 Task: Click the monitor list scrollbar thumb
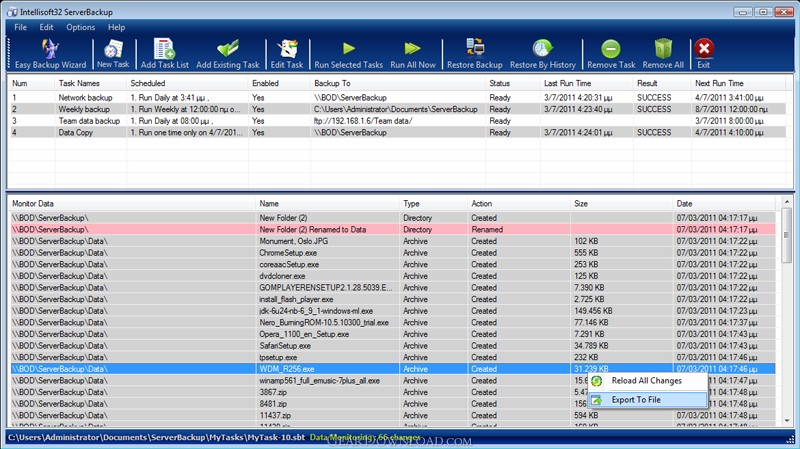point(787,235)
